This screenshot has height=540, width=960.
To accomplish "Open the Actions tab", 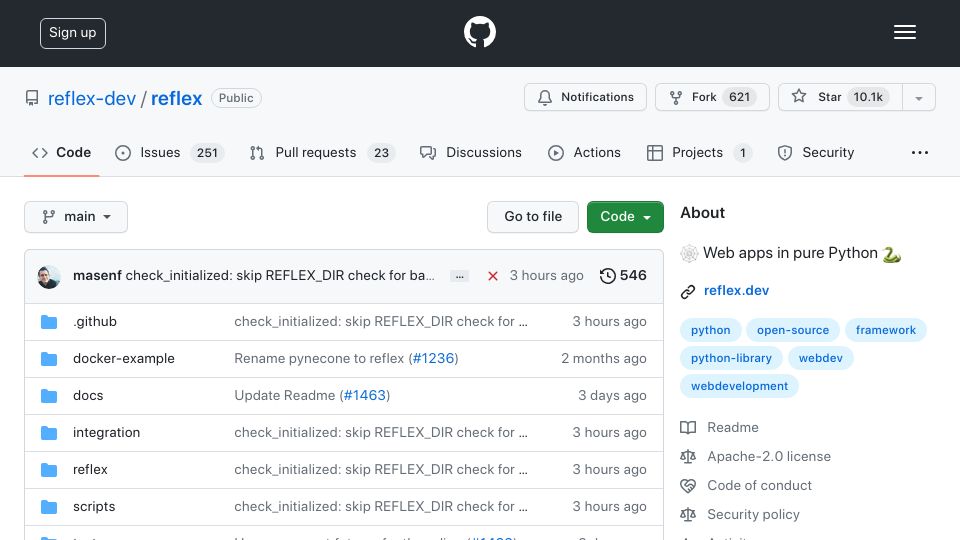I will click(584, 152).
